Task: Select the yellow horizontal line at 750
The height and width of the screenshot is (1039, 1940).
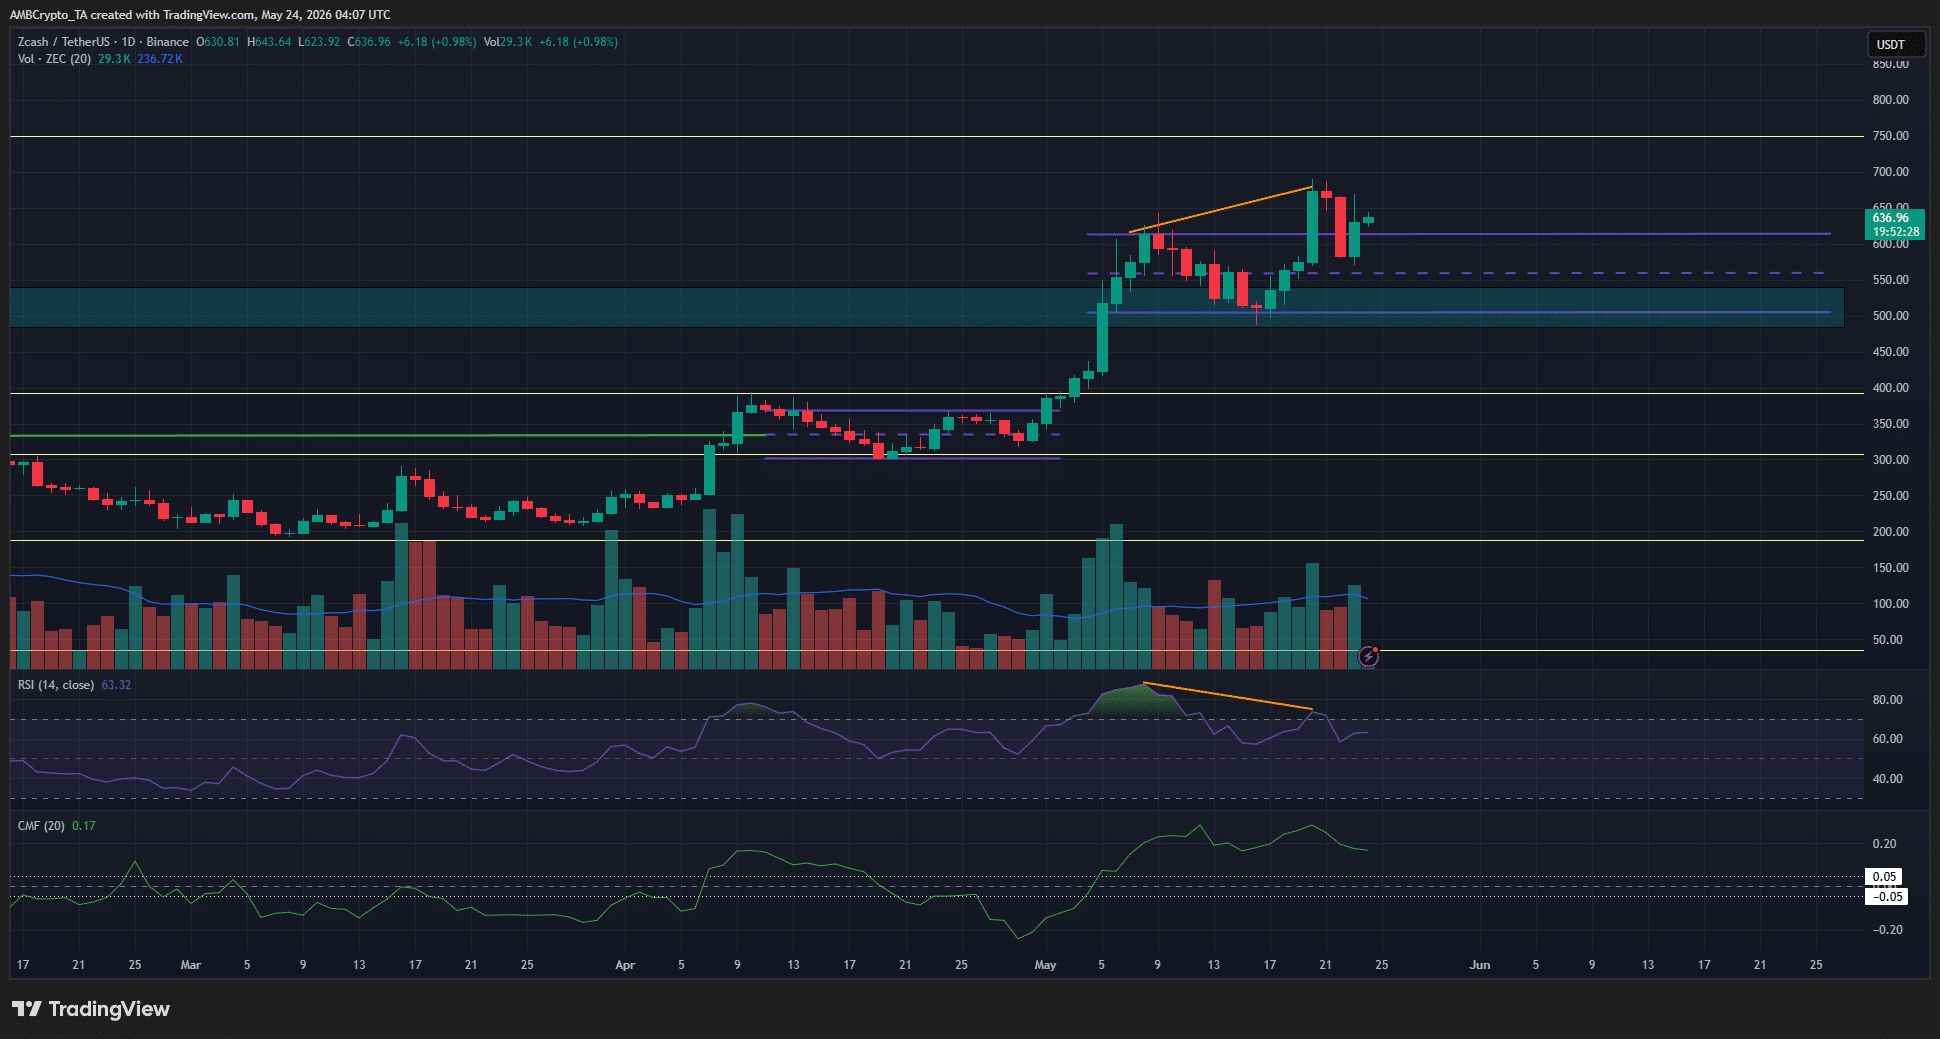Action: 936,136
